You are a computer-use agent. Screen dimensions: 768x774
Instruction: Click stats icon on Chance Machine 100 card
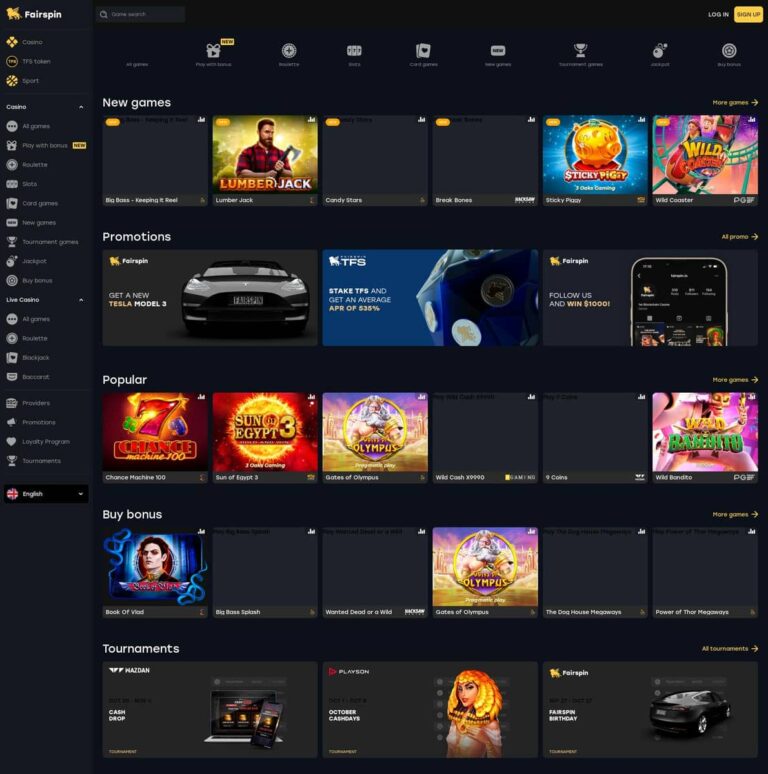(201, 397)
